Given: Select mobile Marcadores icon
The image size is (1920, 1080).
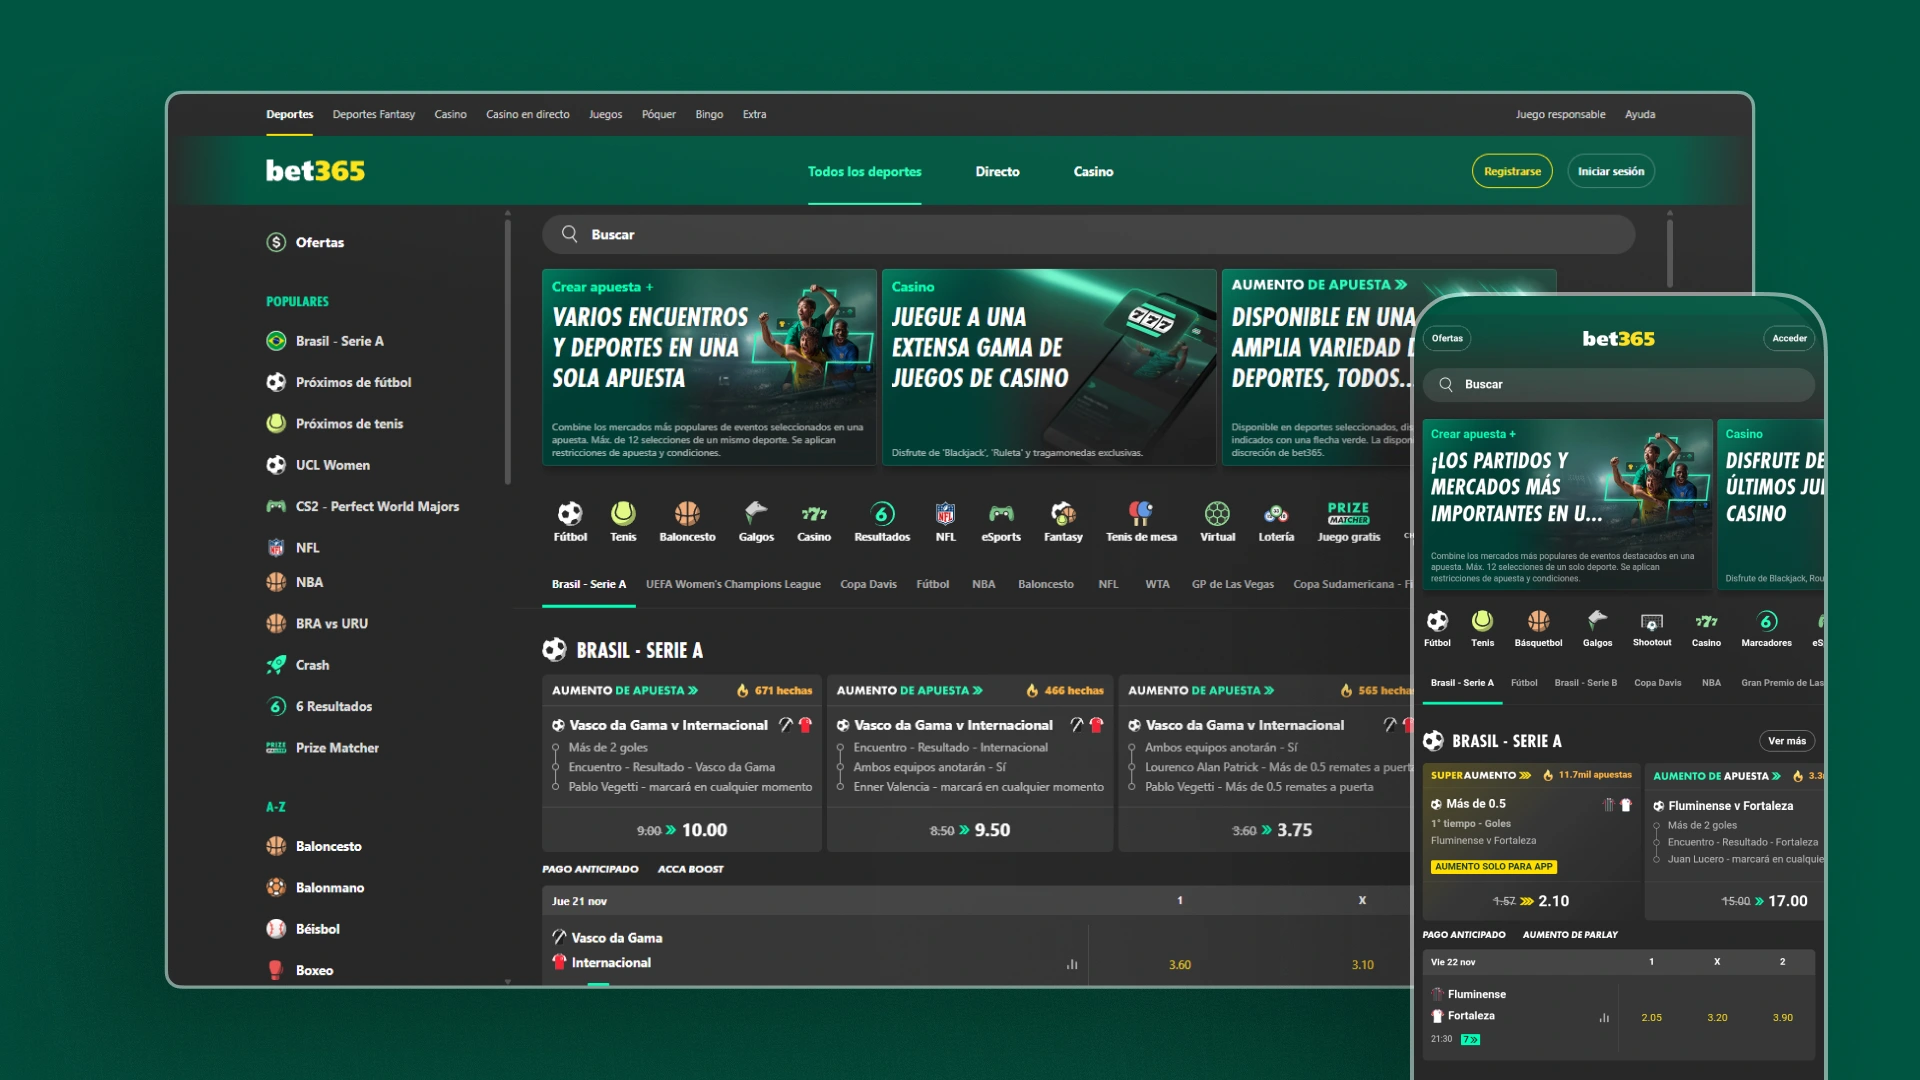Looking at the screenshot, I should tap(1766, 621).
